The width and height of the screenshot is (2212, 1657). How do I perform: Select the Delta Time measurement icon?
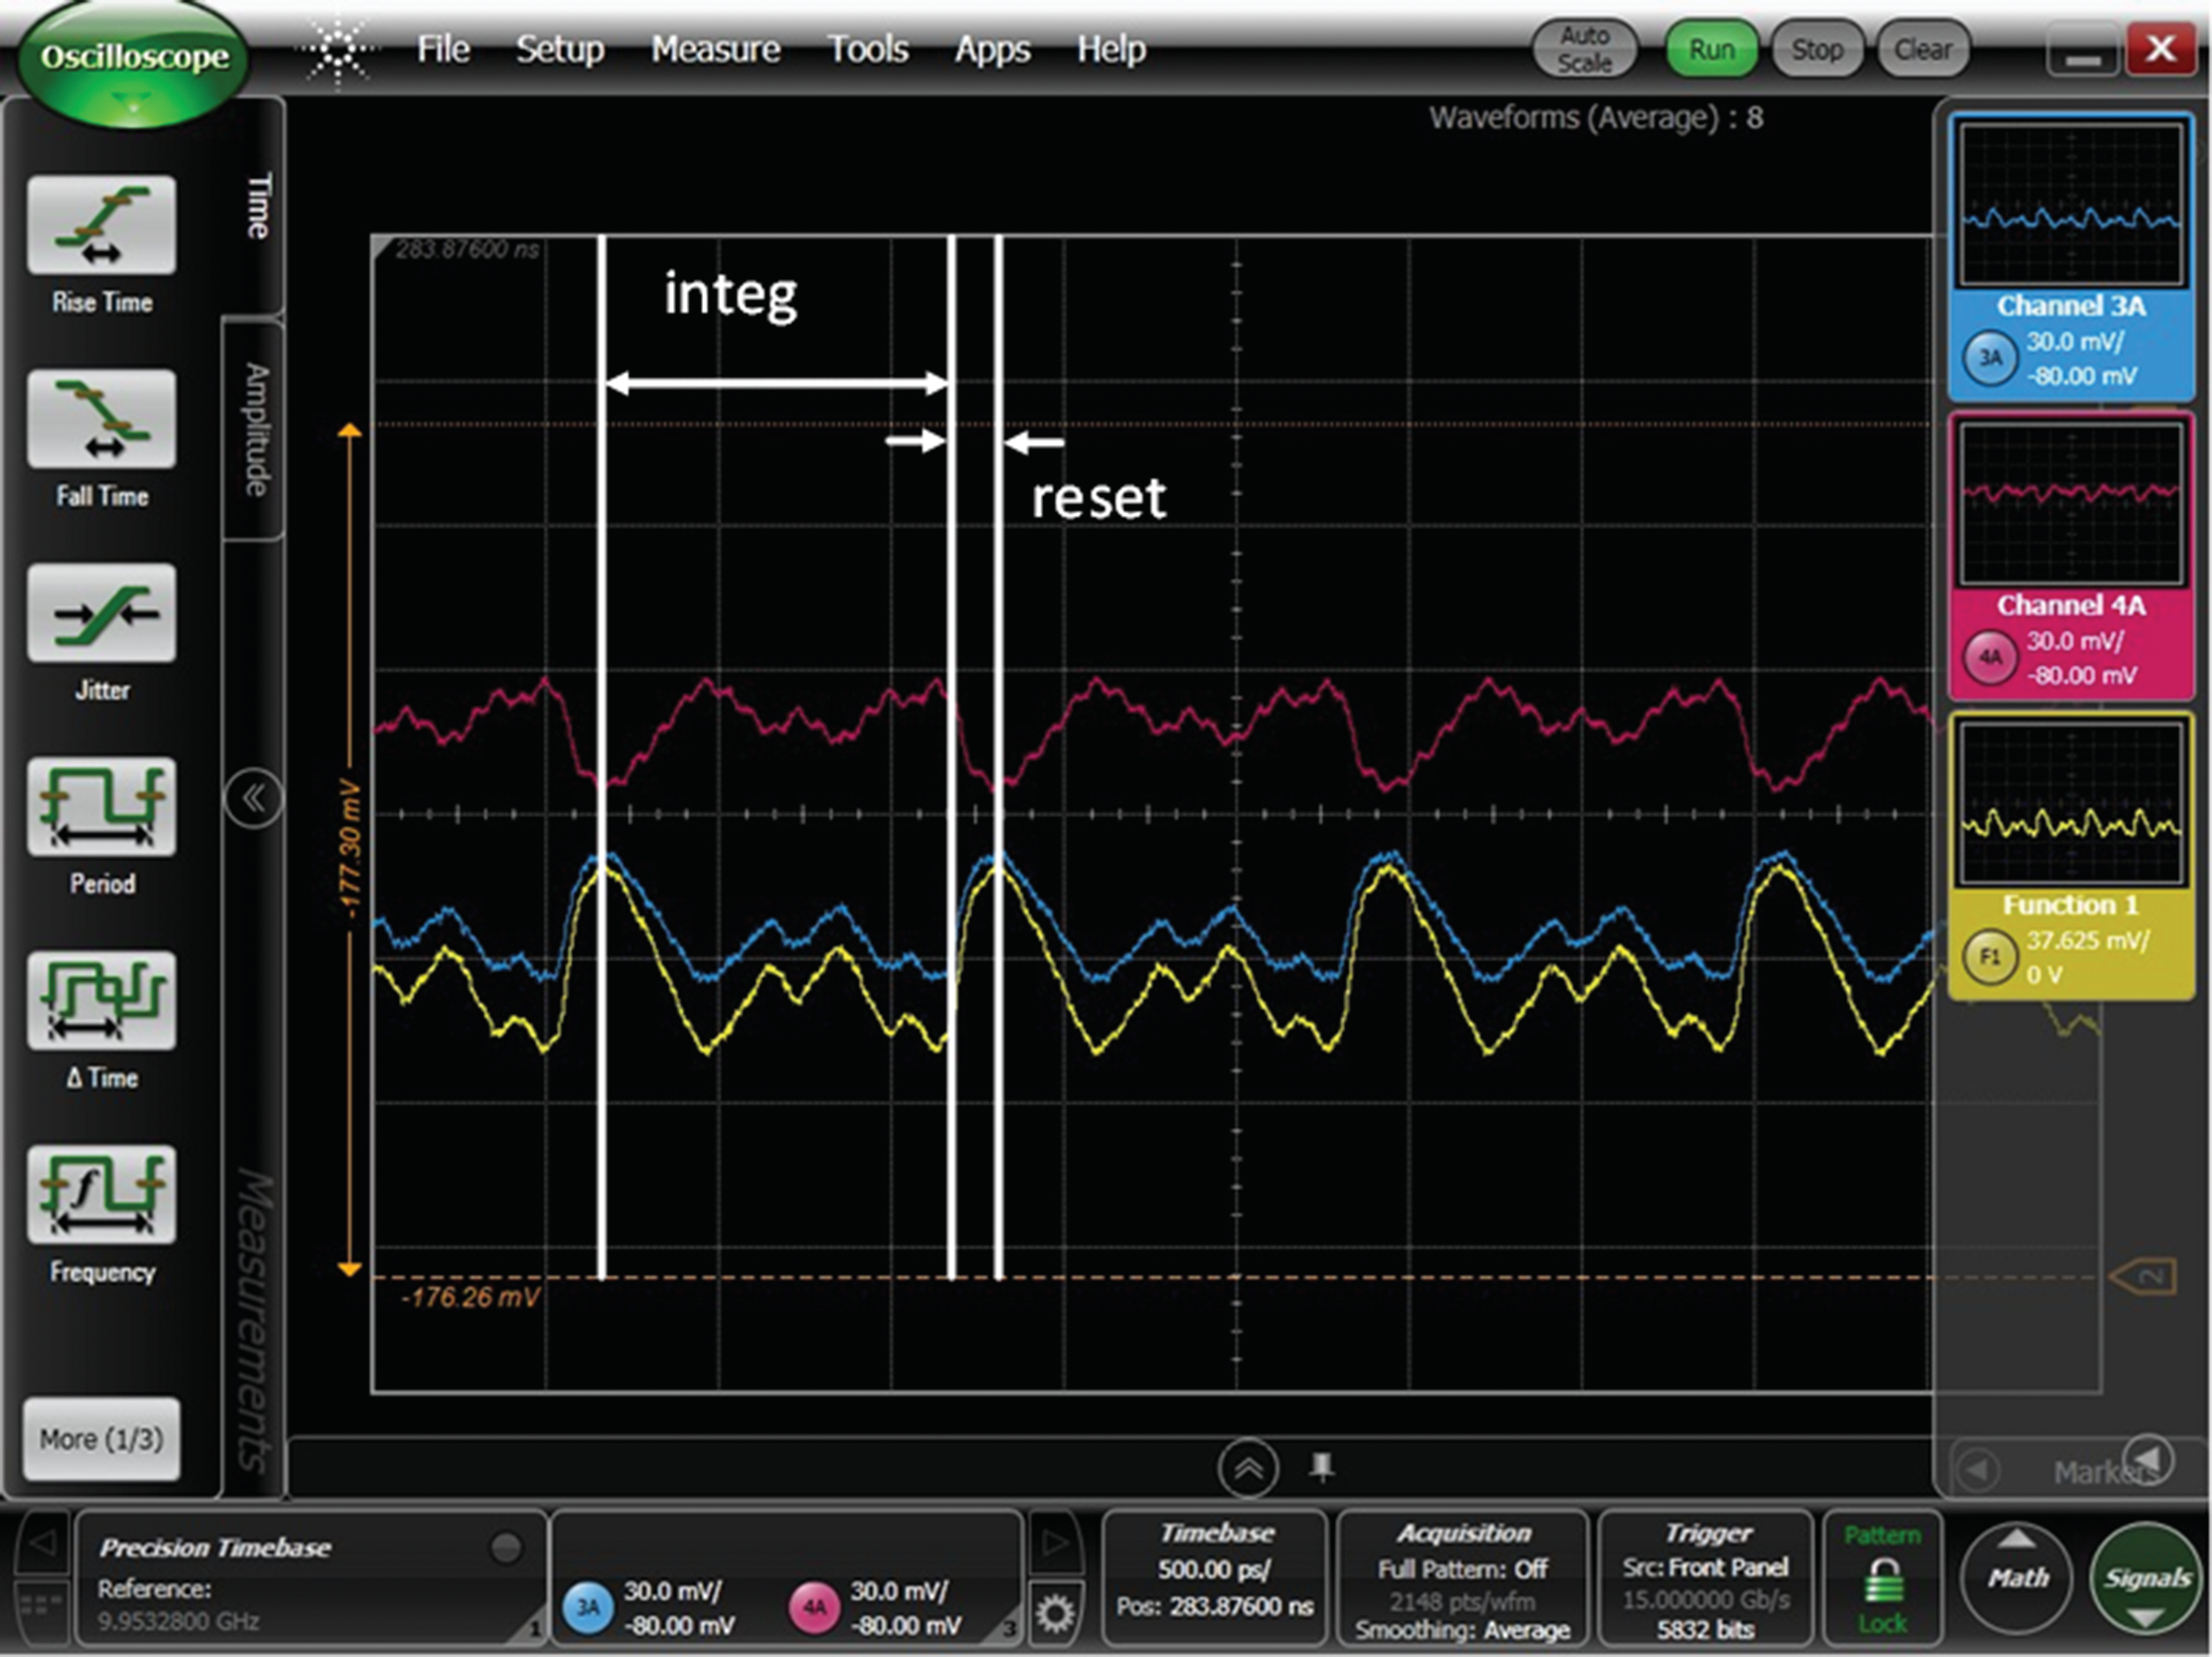click(x=102, y=1001)
